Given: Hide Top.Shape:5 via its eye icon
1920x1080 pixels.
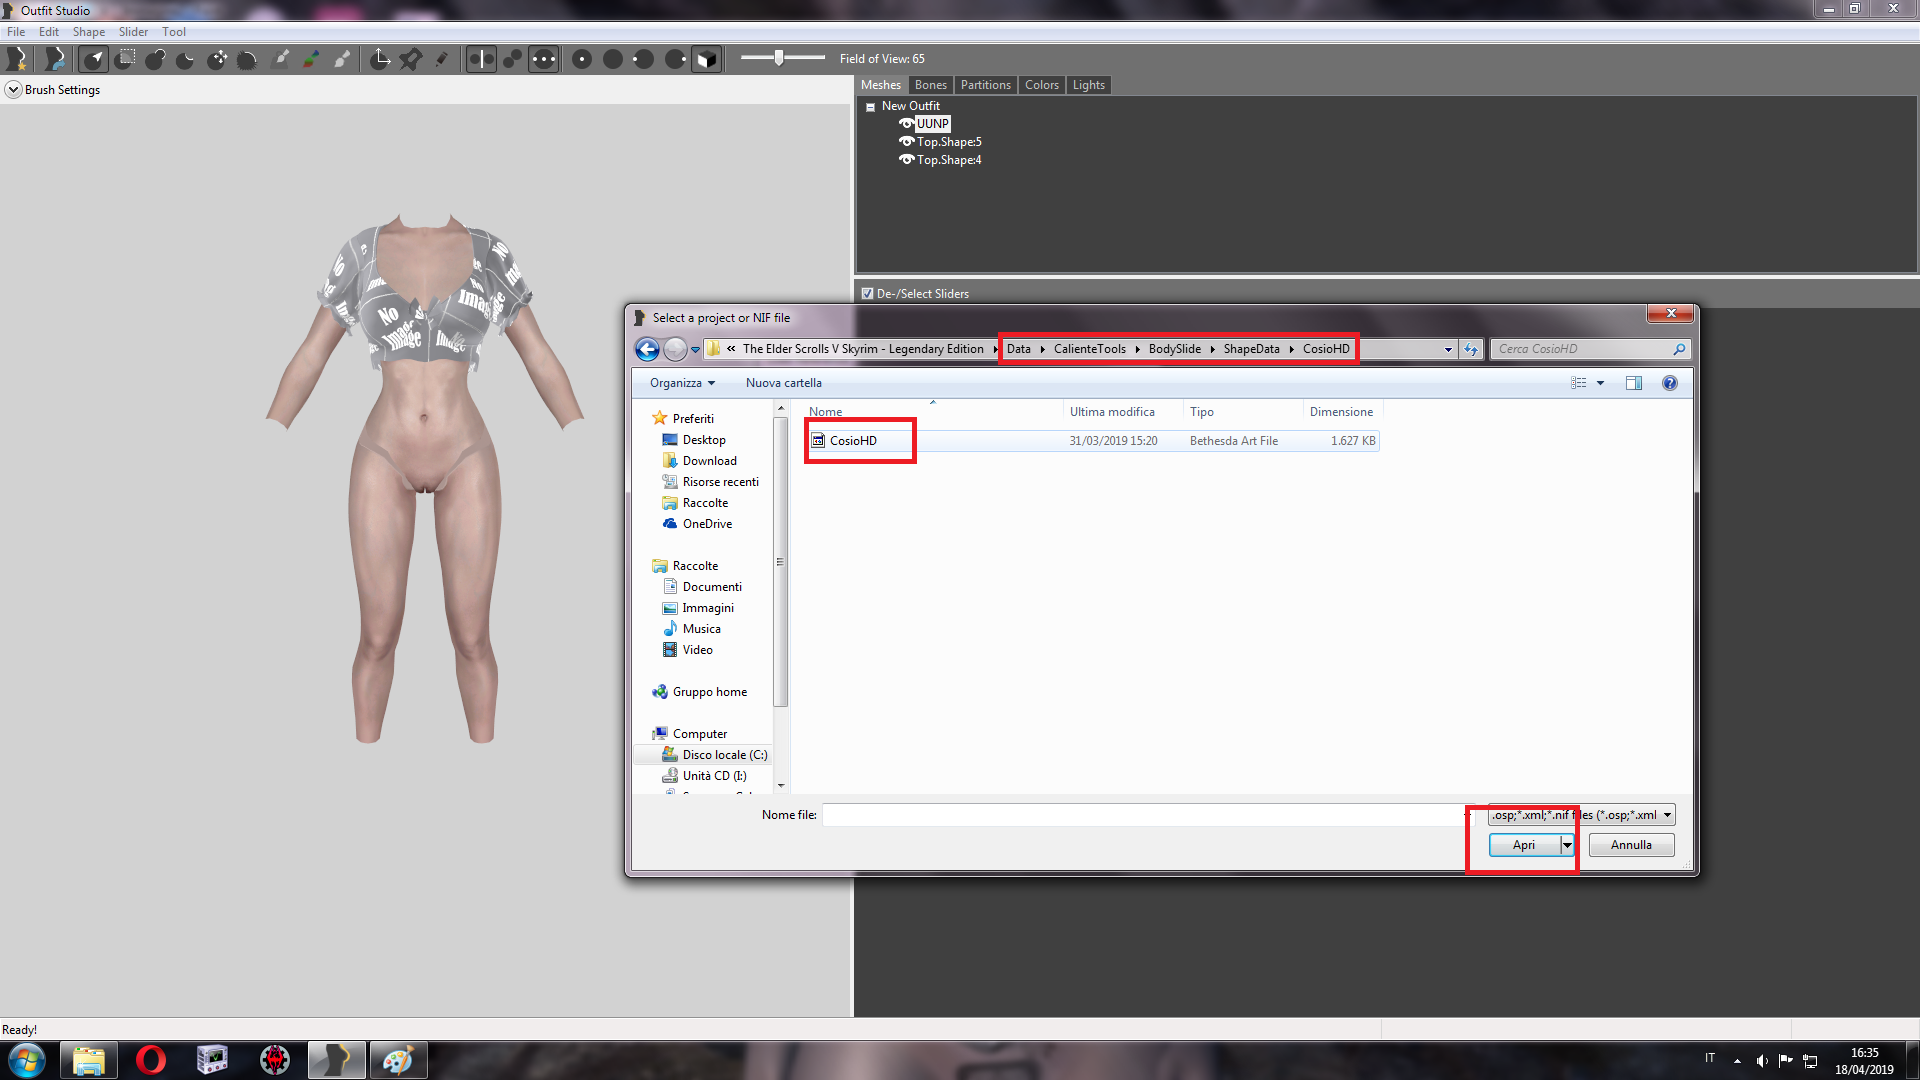Looking at the screenshot, I should 906,142.
